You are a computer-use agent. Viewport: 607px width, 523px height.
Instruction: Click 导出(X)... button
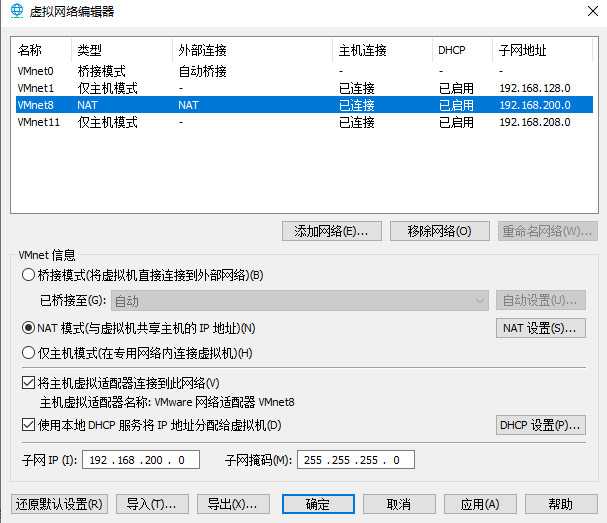pyautogui.click(x=233, y=504)
